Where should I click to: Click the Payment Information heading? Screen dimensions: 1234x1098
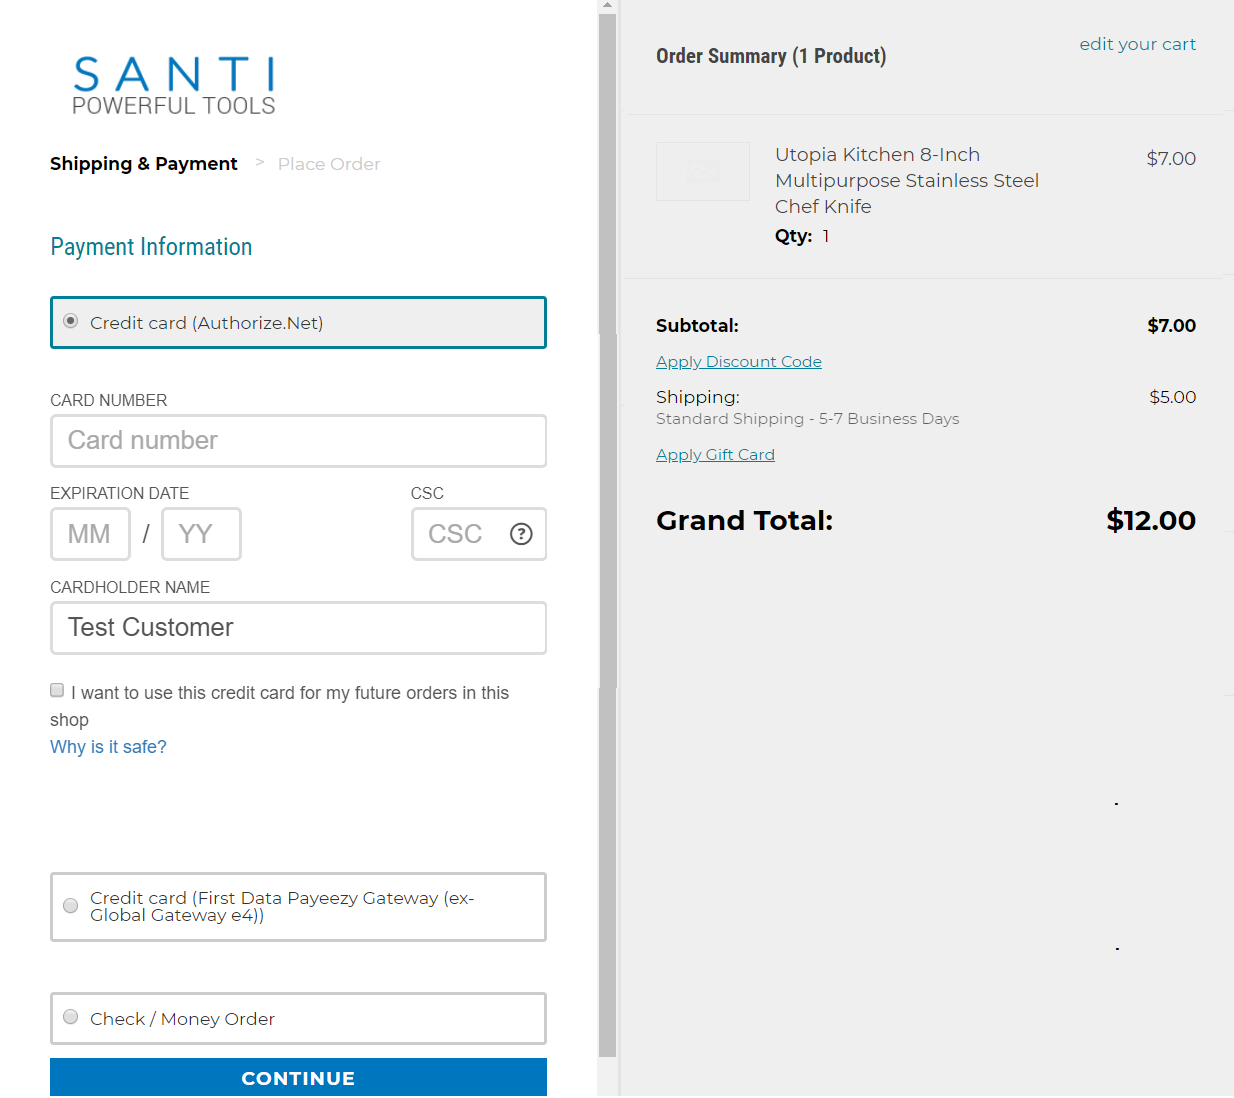(x=151, y=247)
